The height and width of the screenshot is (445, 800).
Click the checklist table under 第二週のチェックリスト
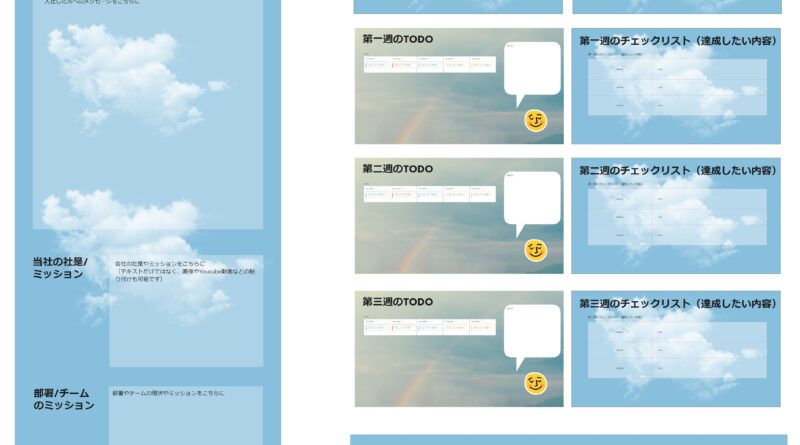pos(677,217)
